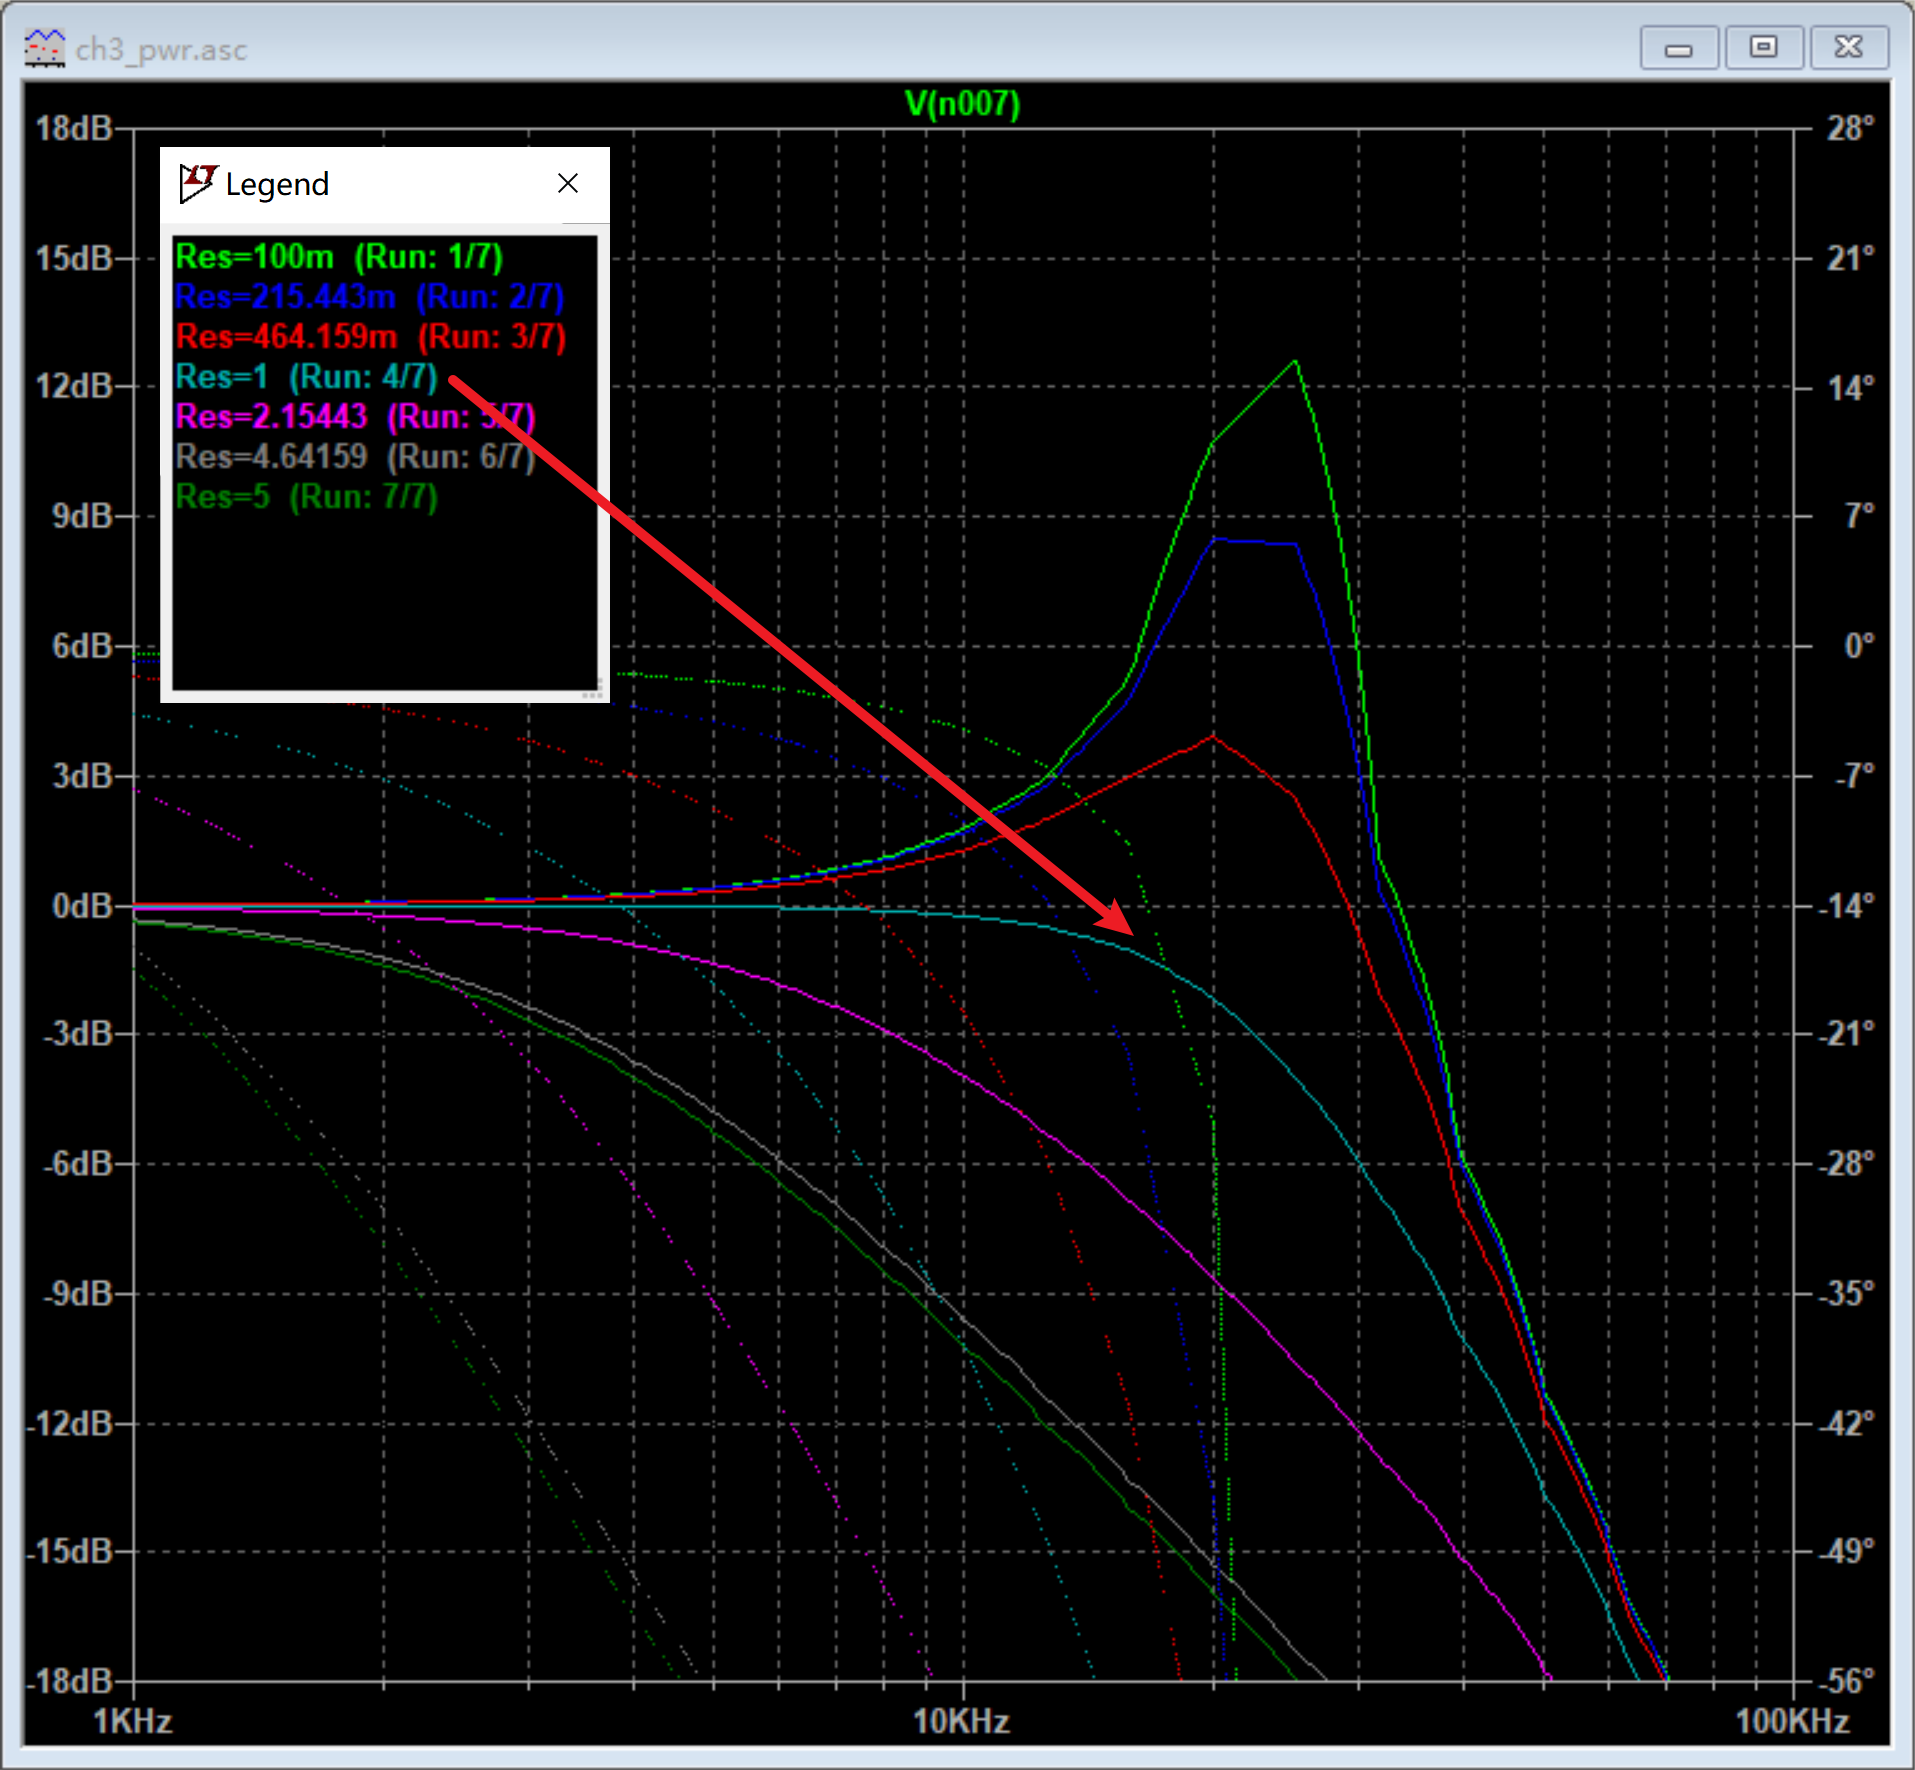This screenshot has width=1915, height=1770.
Task: Click the 15dB left axis label
Action: 74,259
